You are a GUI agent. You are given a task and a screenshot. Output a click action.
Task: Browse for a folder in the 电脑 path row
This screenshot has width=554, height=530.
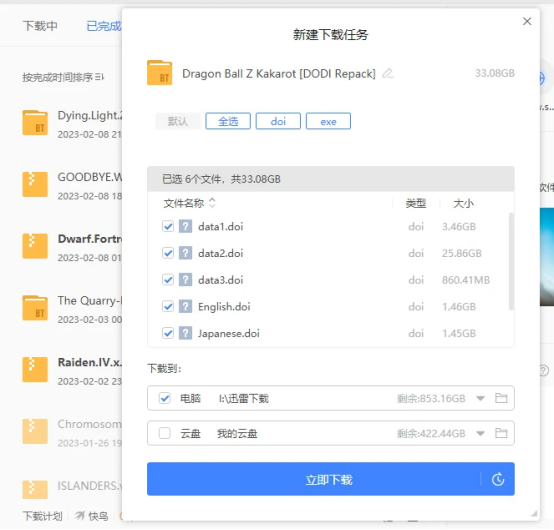pyautogui.click(x=501, y=398)
